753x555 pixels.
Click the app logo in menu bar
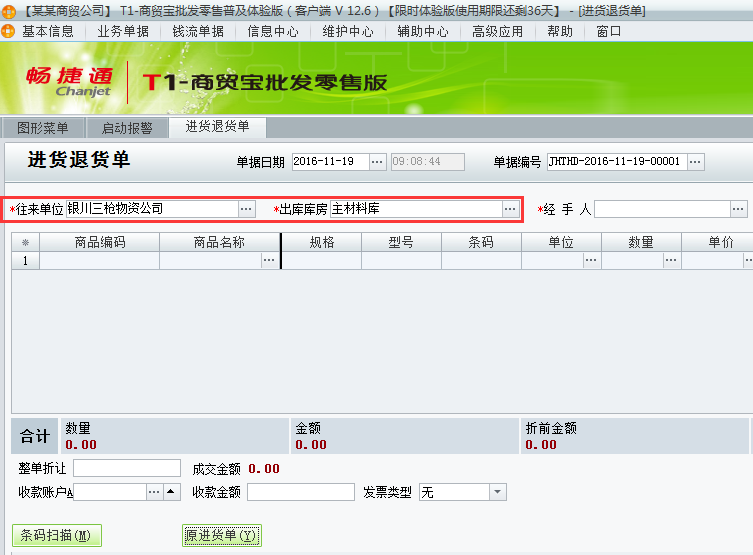[x=8, y=32]
